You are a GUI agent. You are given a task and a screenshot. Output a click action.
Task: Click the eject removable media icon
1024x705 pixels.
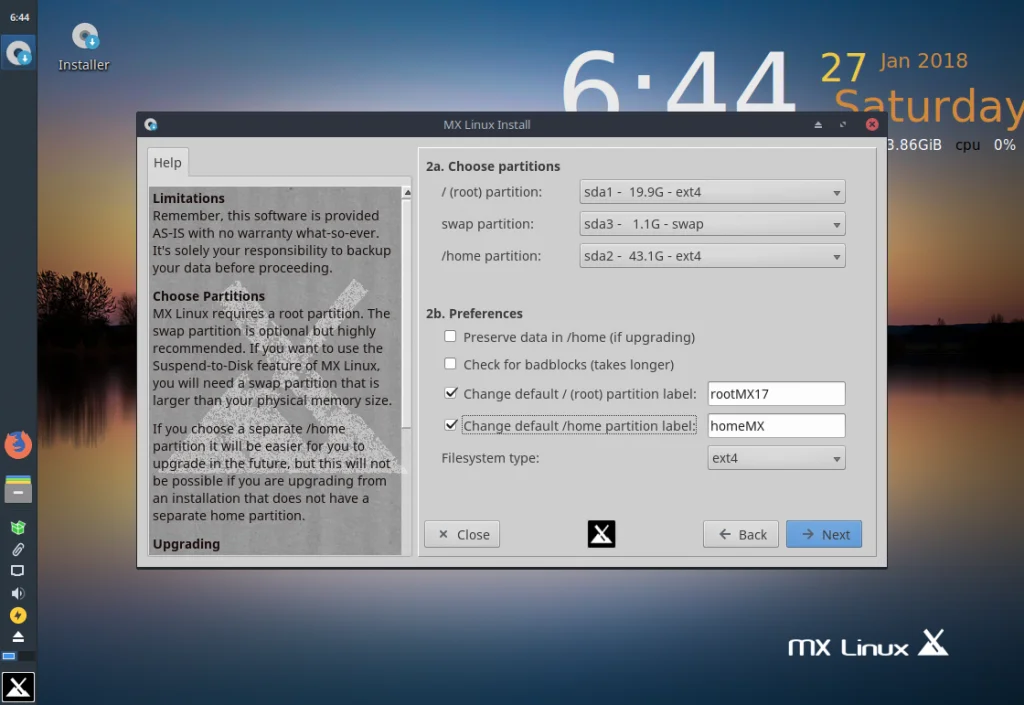[18, 636]
